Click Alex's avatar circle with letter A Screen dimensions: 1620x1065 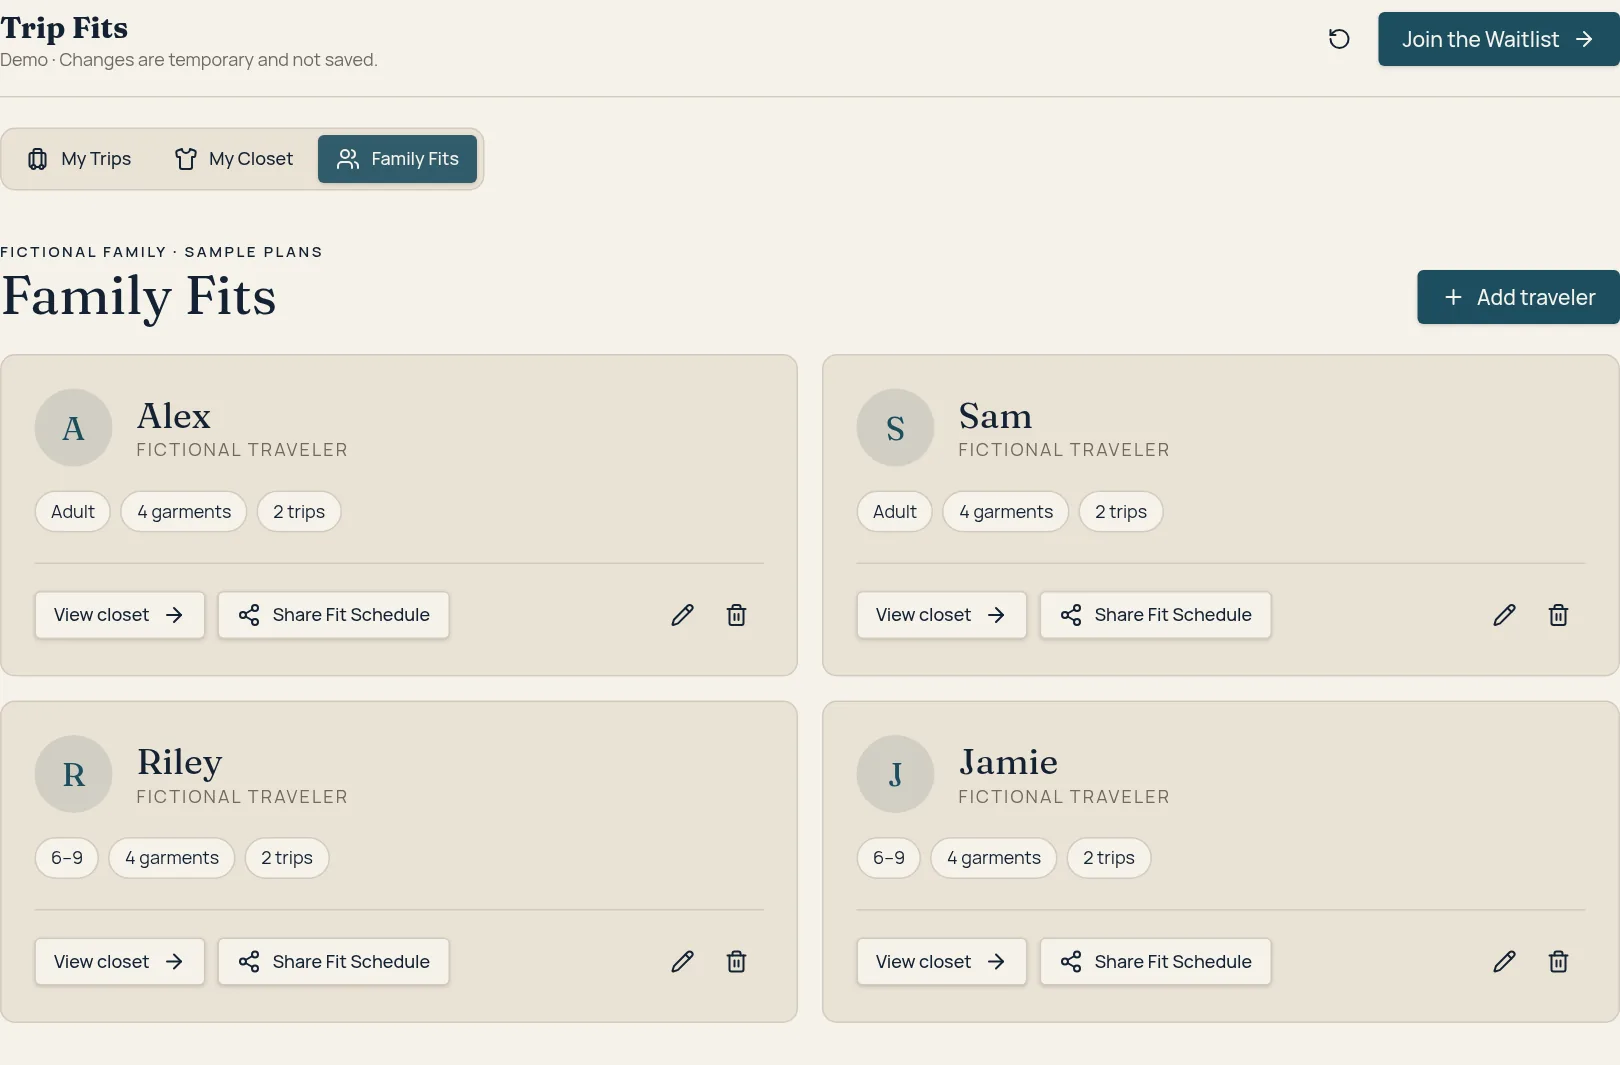(x=73, y=428)
